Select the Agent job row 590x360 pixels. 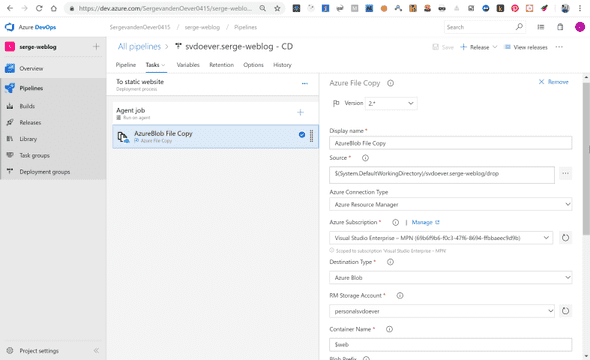pos(215,113)
